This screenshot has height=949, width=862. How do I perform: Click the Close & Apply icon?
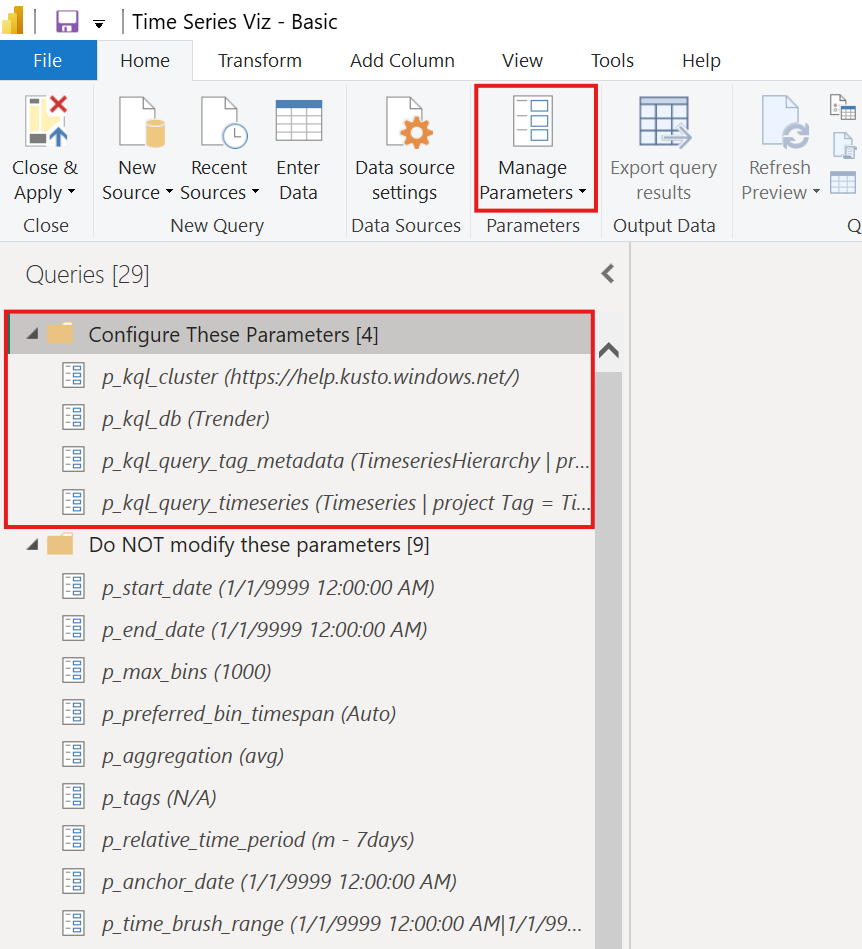(44, 120)
